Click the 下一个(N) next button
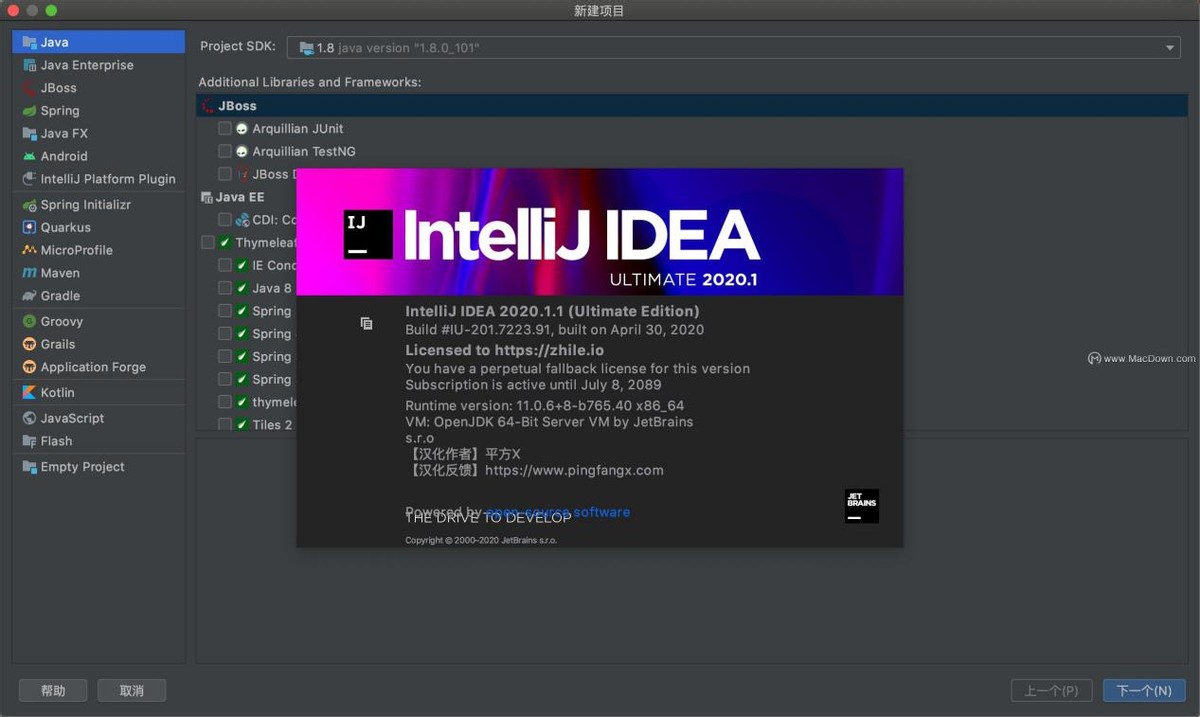Image resolution: width=1200 pixels, height=717 pixels. [1144, 691]
